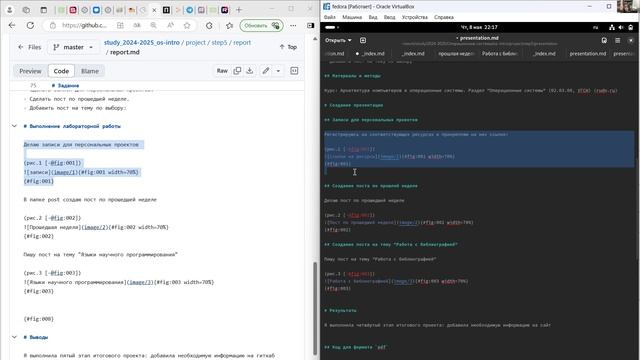Screen dimensions: 640x360
Task: Switch keyboard layout indicator ru
Action: coord(596,27)
